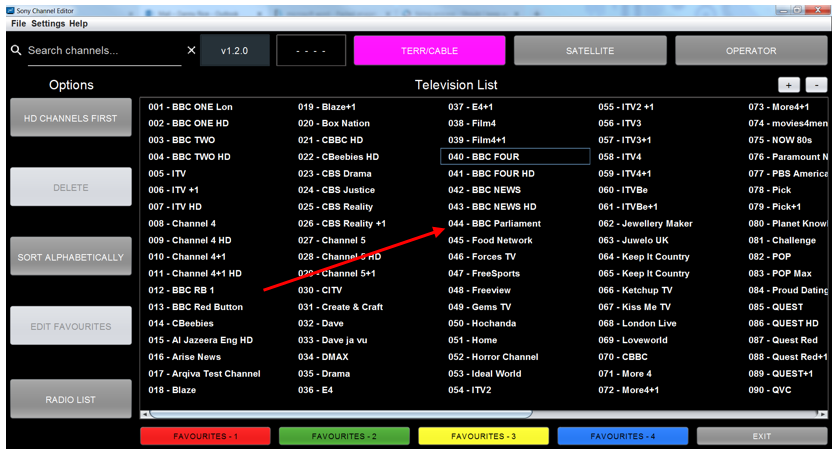Viewport: 838px width, 457px height.
Task: Select channel 040 - BBC FOUR
Action: pos(515,157)
